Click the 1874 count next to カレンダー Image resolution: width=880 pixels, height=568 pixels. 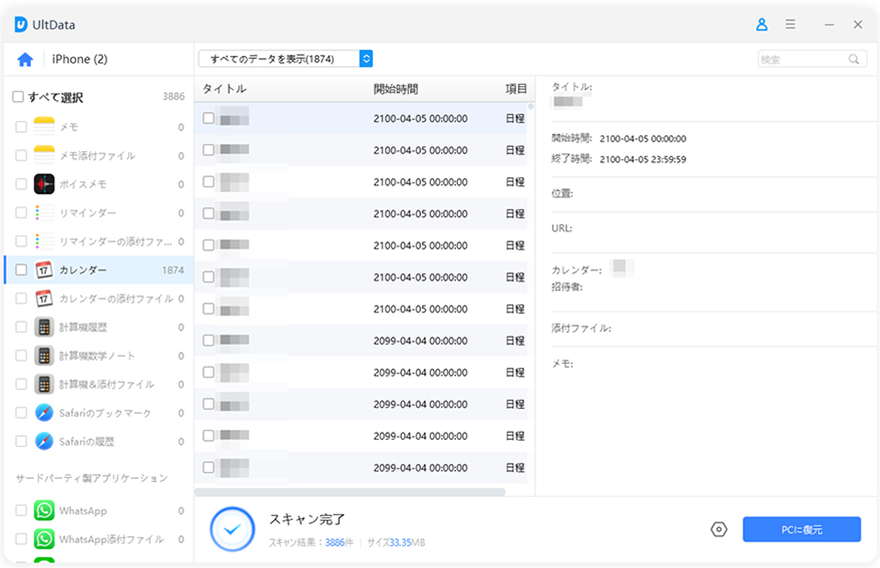coord(173,270)
